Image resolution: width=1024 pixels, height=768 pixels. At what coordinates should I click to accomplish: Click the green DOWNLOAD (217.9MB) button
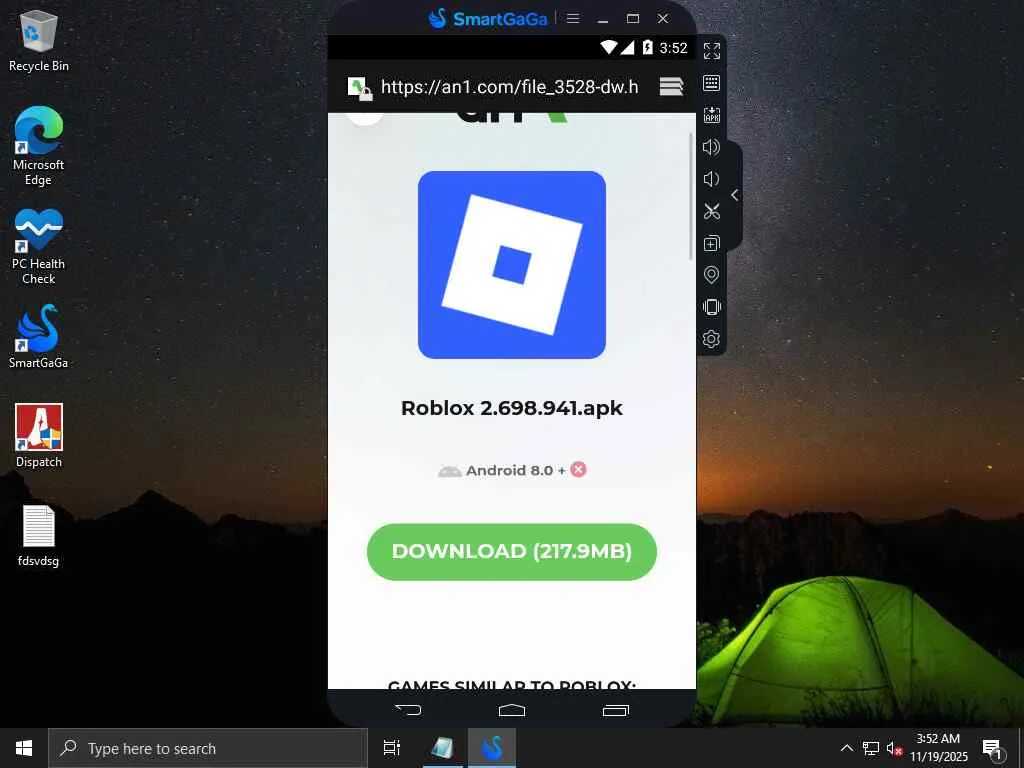[512, 552]
